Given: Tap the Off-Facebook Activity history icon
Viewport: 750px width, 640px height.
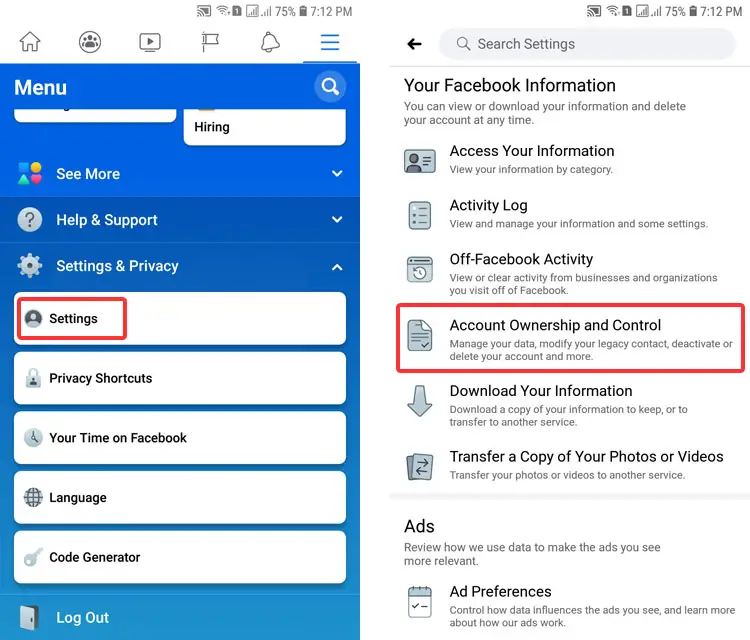Looking at the screenshot, I should 419,269.
